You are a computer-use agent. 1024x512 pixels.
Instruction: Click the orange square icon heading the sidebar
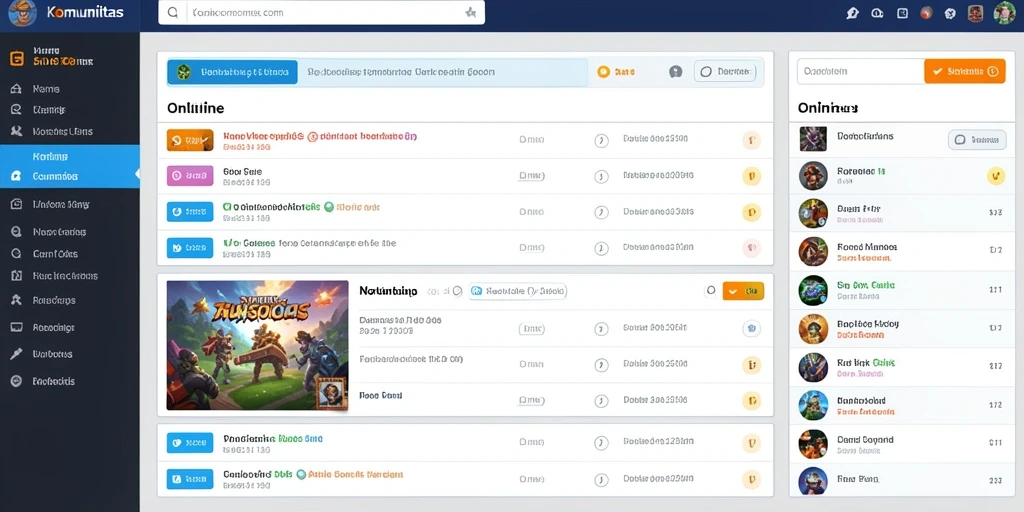tap(17, 58)
